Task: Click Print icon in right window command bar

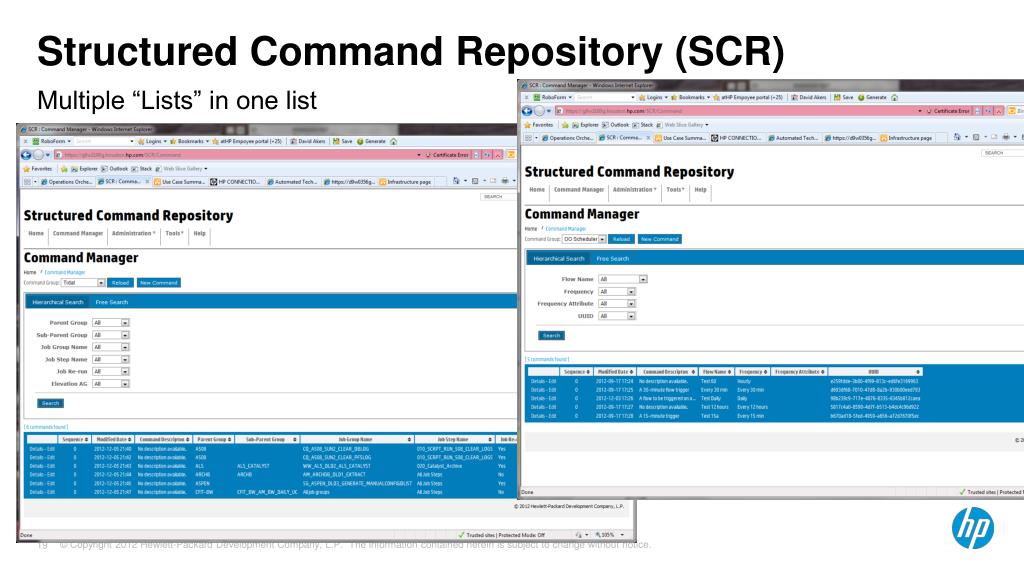Action: (x=1006, y=137)
